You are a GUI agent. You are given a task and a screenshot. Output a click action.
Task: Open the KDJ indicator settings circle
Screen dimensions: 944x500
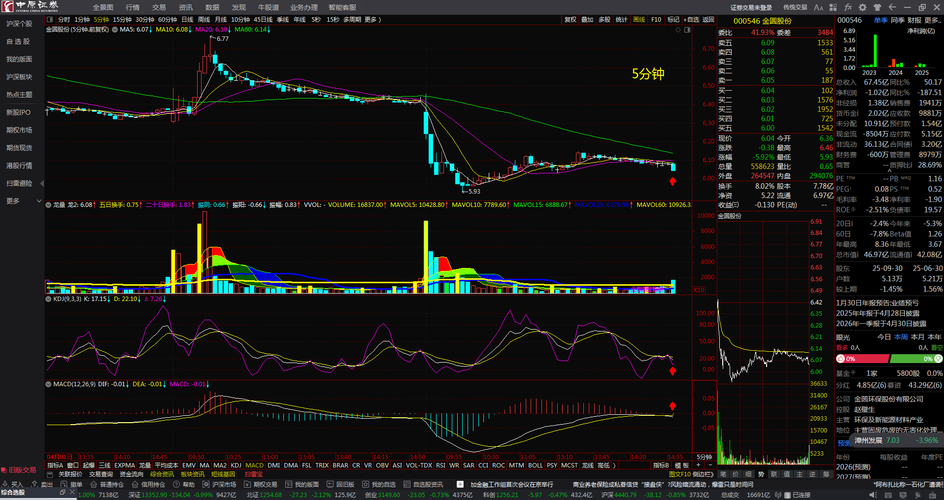48,298
